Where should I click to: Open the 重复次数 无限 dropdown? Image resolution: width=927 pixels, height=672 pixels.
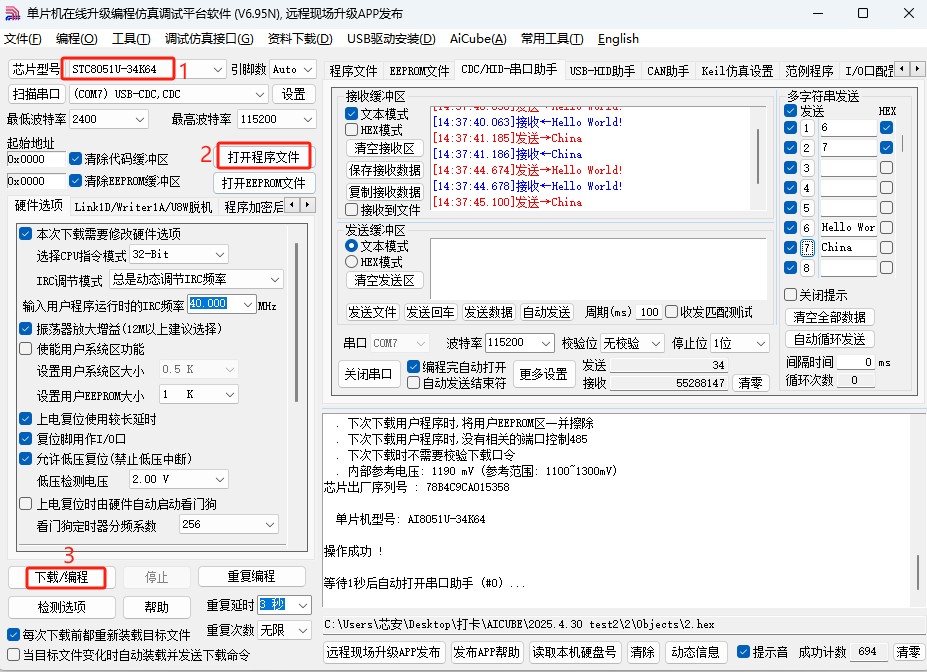pyautogui.click(x=303, y=631)
